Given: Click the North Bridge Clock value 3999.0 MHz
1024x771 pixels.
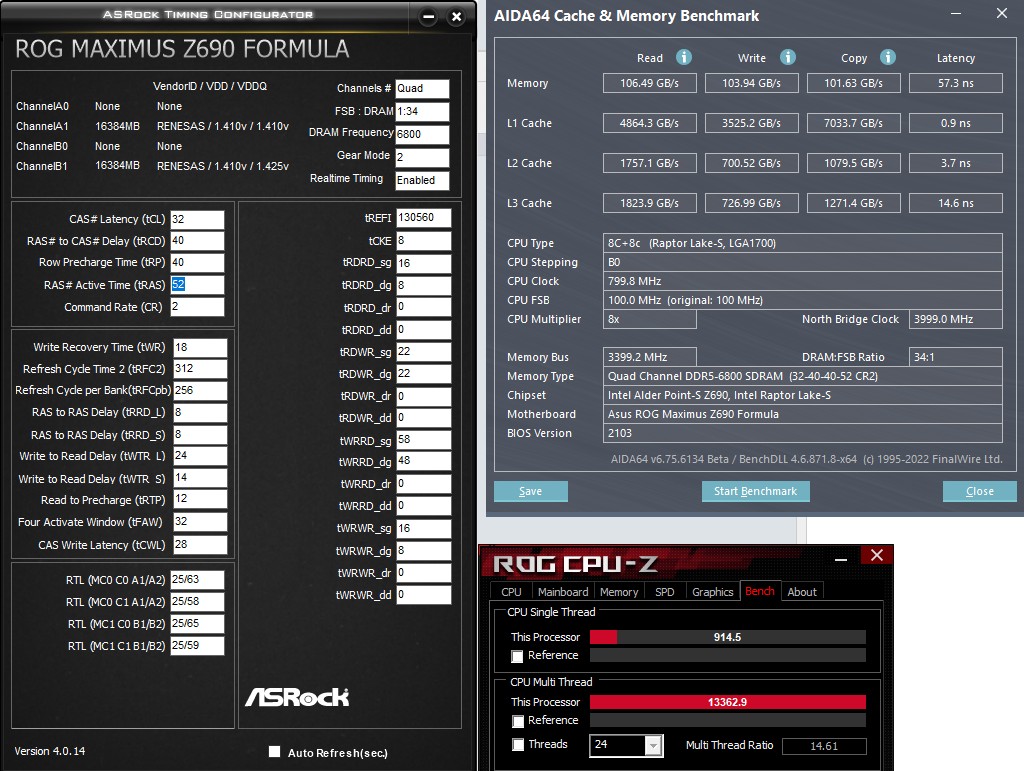Looking at the screenshot, I should pyautogui.click(x=956, y=319).
